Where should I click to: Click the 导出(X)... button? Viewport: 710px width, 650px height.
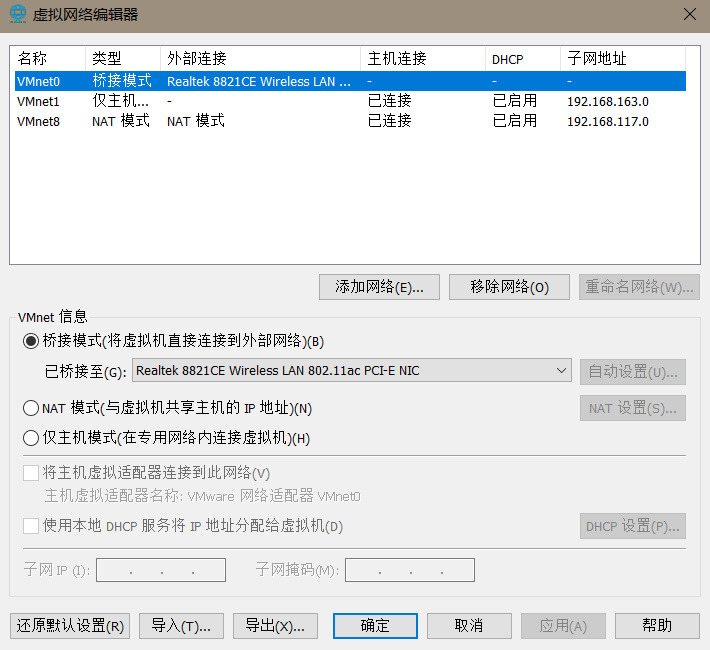275,626
